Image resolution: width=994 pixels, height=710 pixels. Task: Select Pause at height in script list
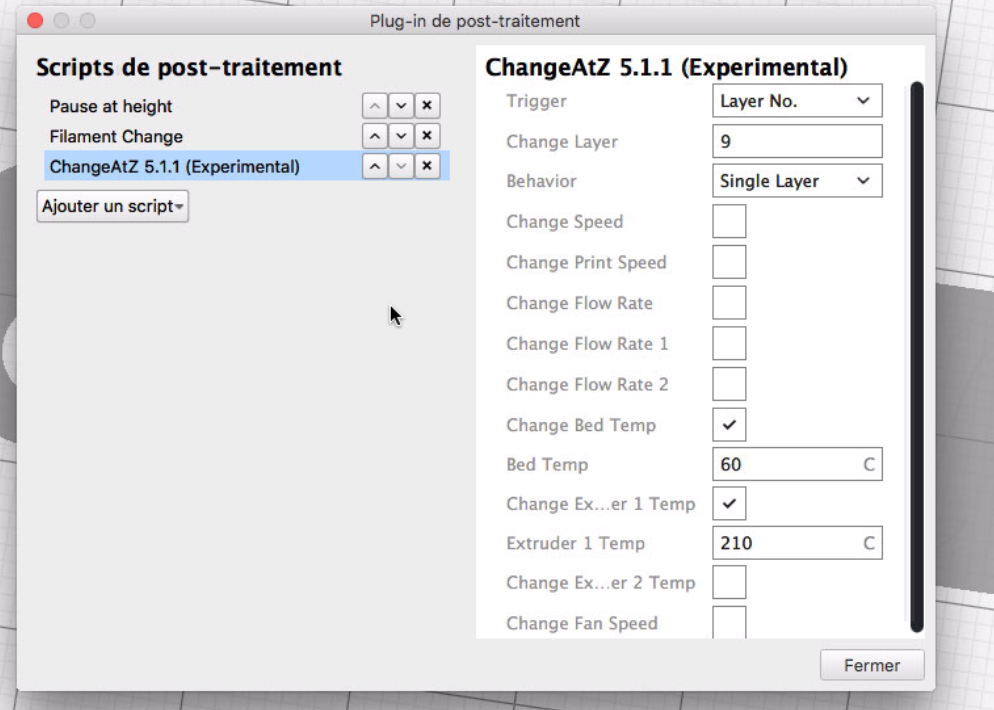point(111,106)
